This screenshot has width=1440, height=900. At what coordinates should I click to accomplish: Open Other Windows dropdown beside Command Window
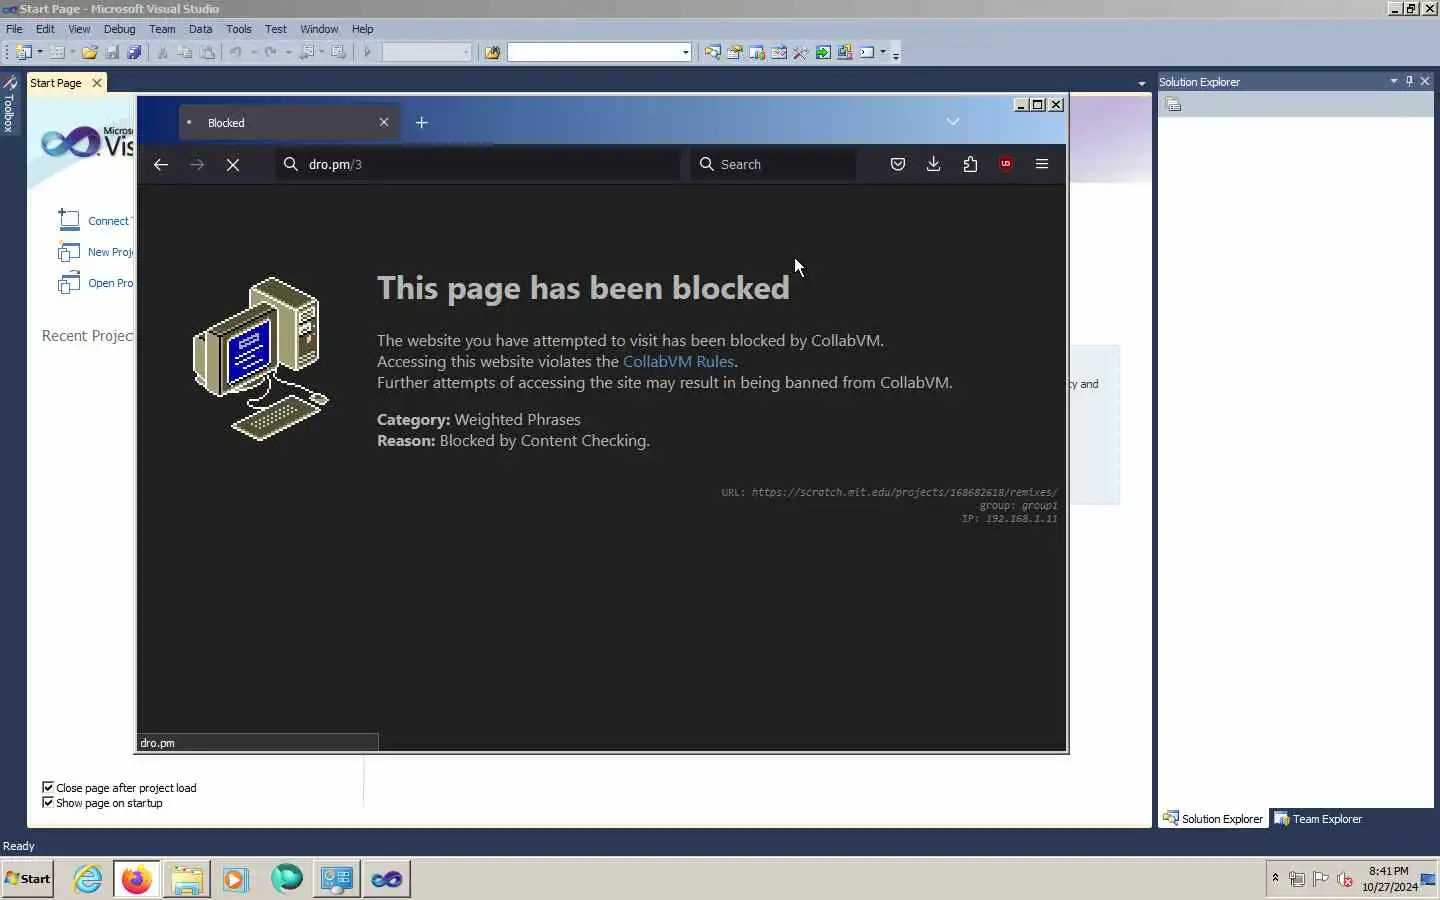pos(883,52)
